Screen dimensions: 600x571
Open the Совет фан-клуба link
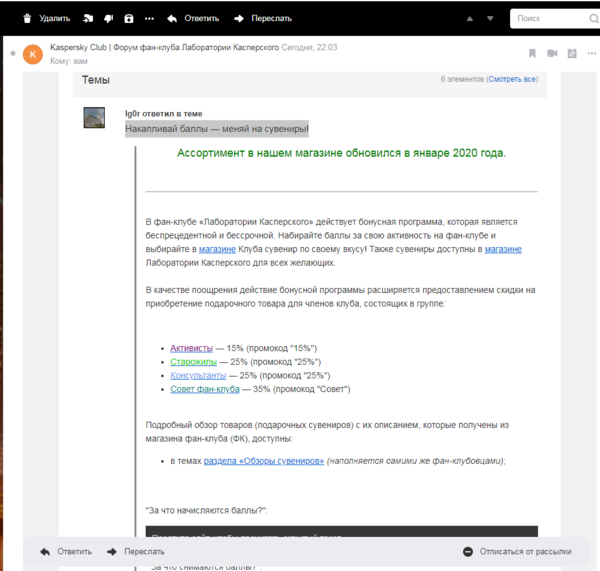[x=205, y=389]
